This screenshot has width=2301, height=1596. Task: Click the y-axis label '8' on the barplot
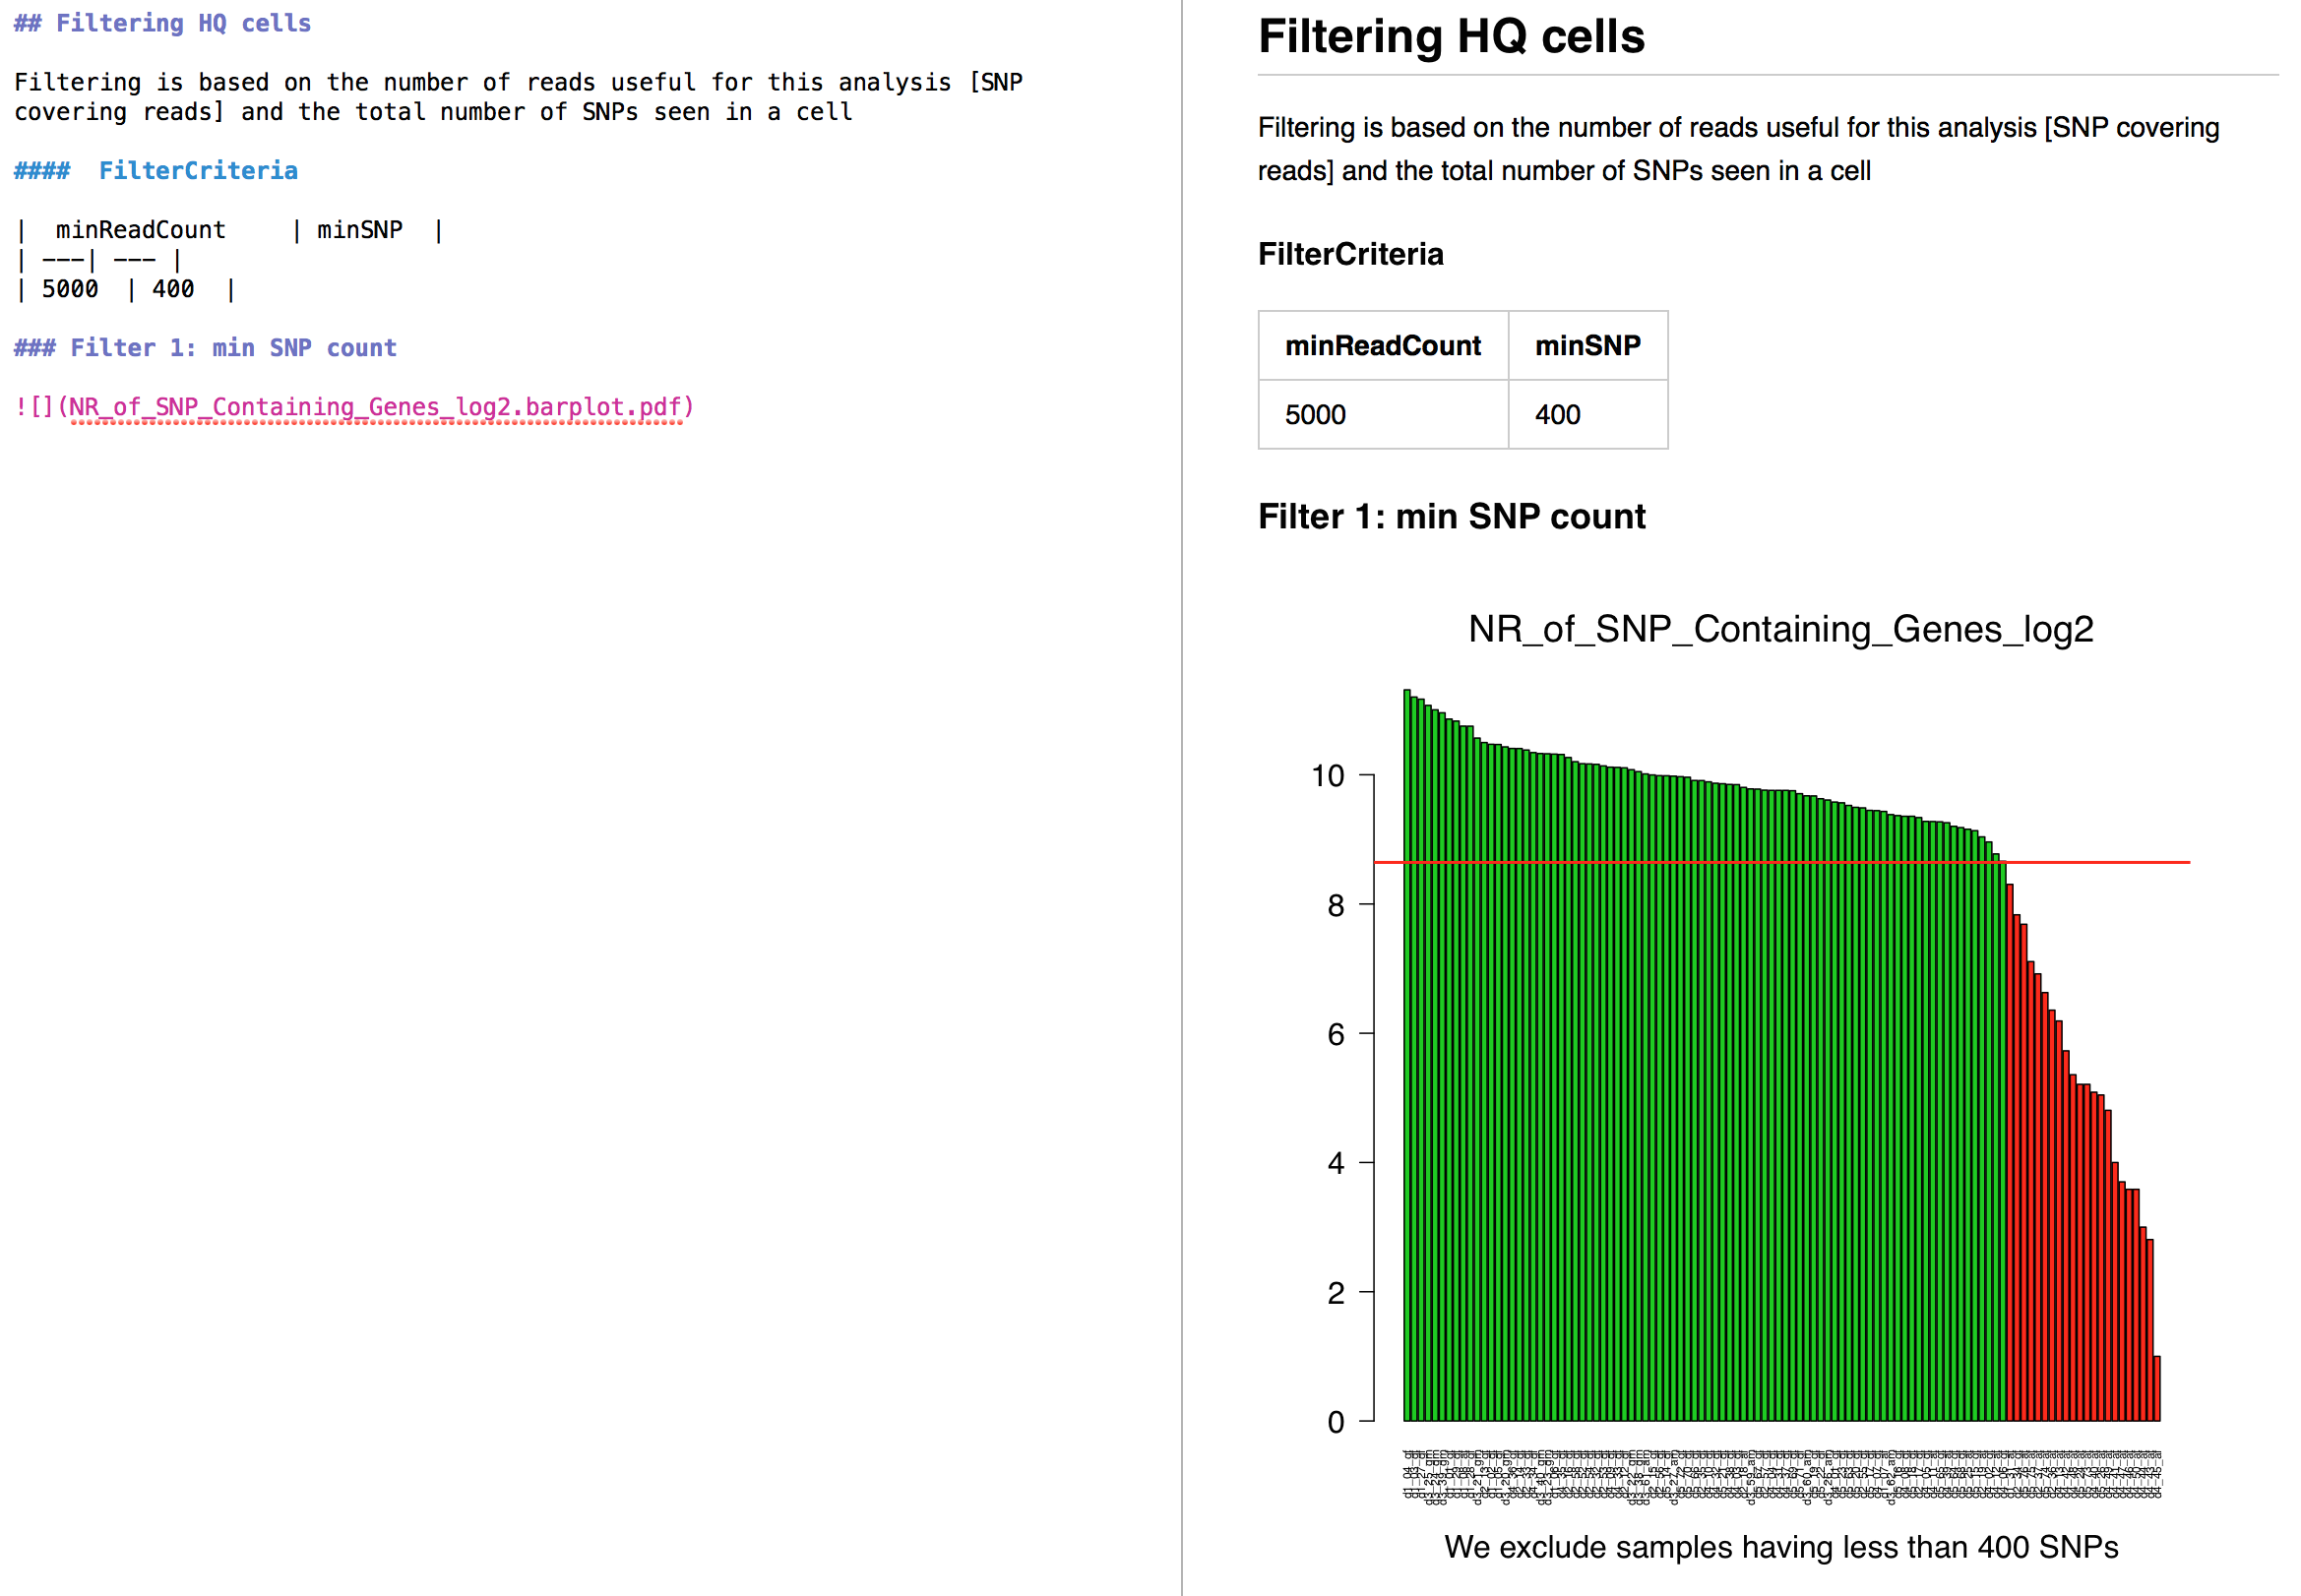[1335, 906]
